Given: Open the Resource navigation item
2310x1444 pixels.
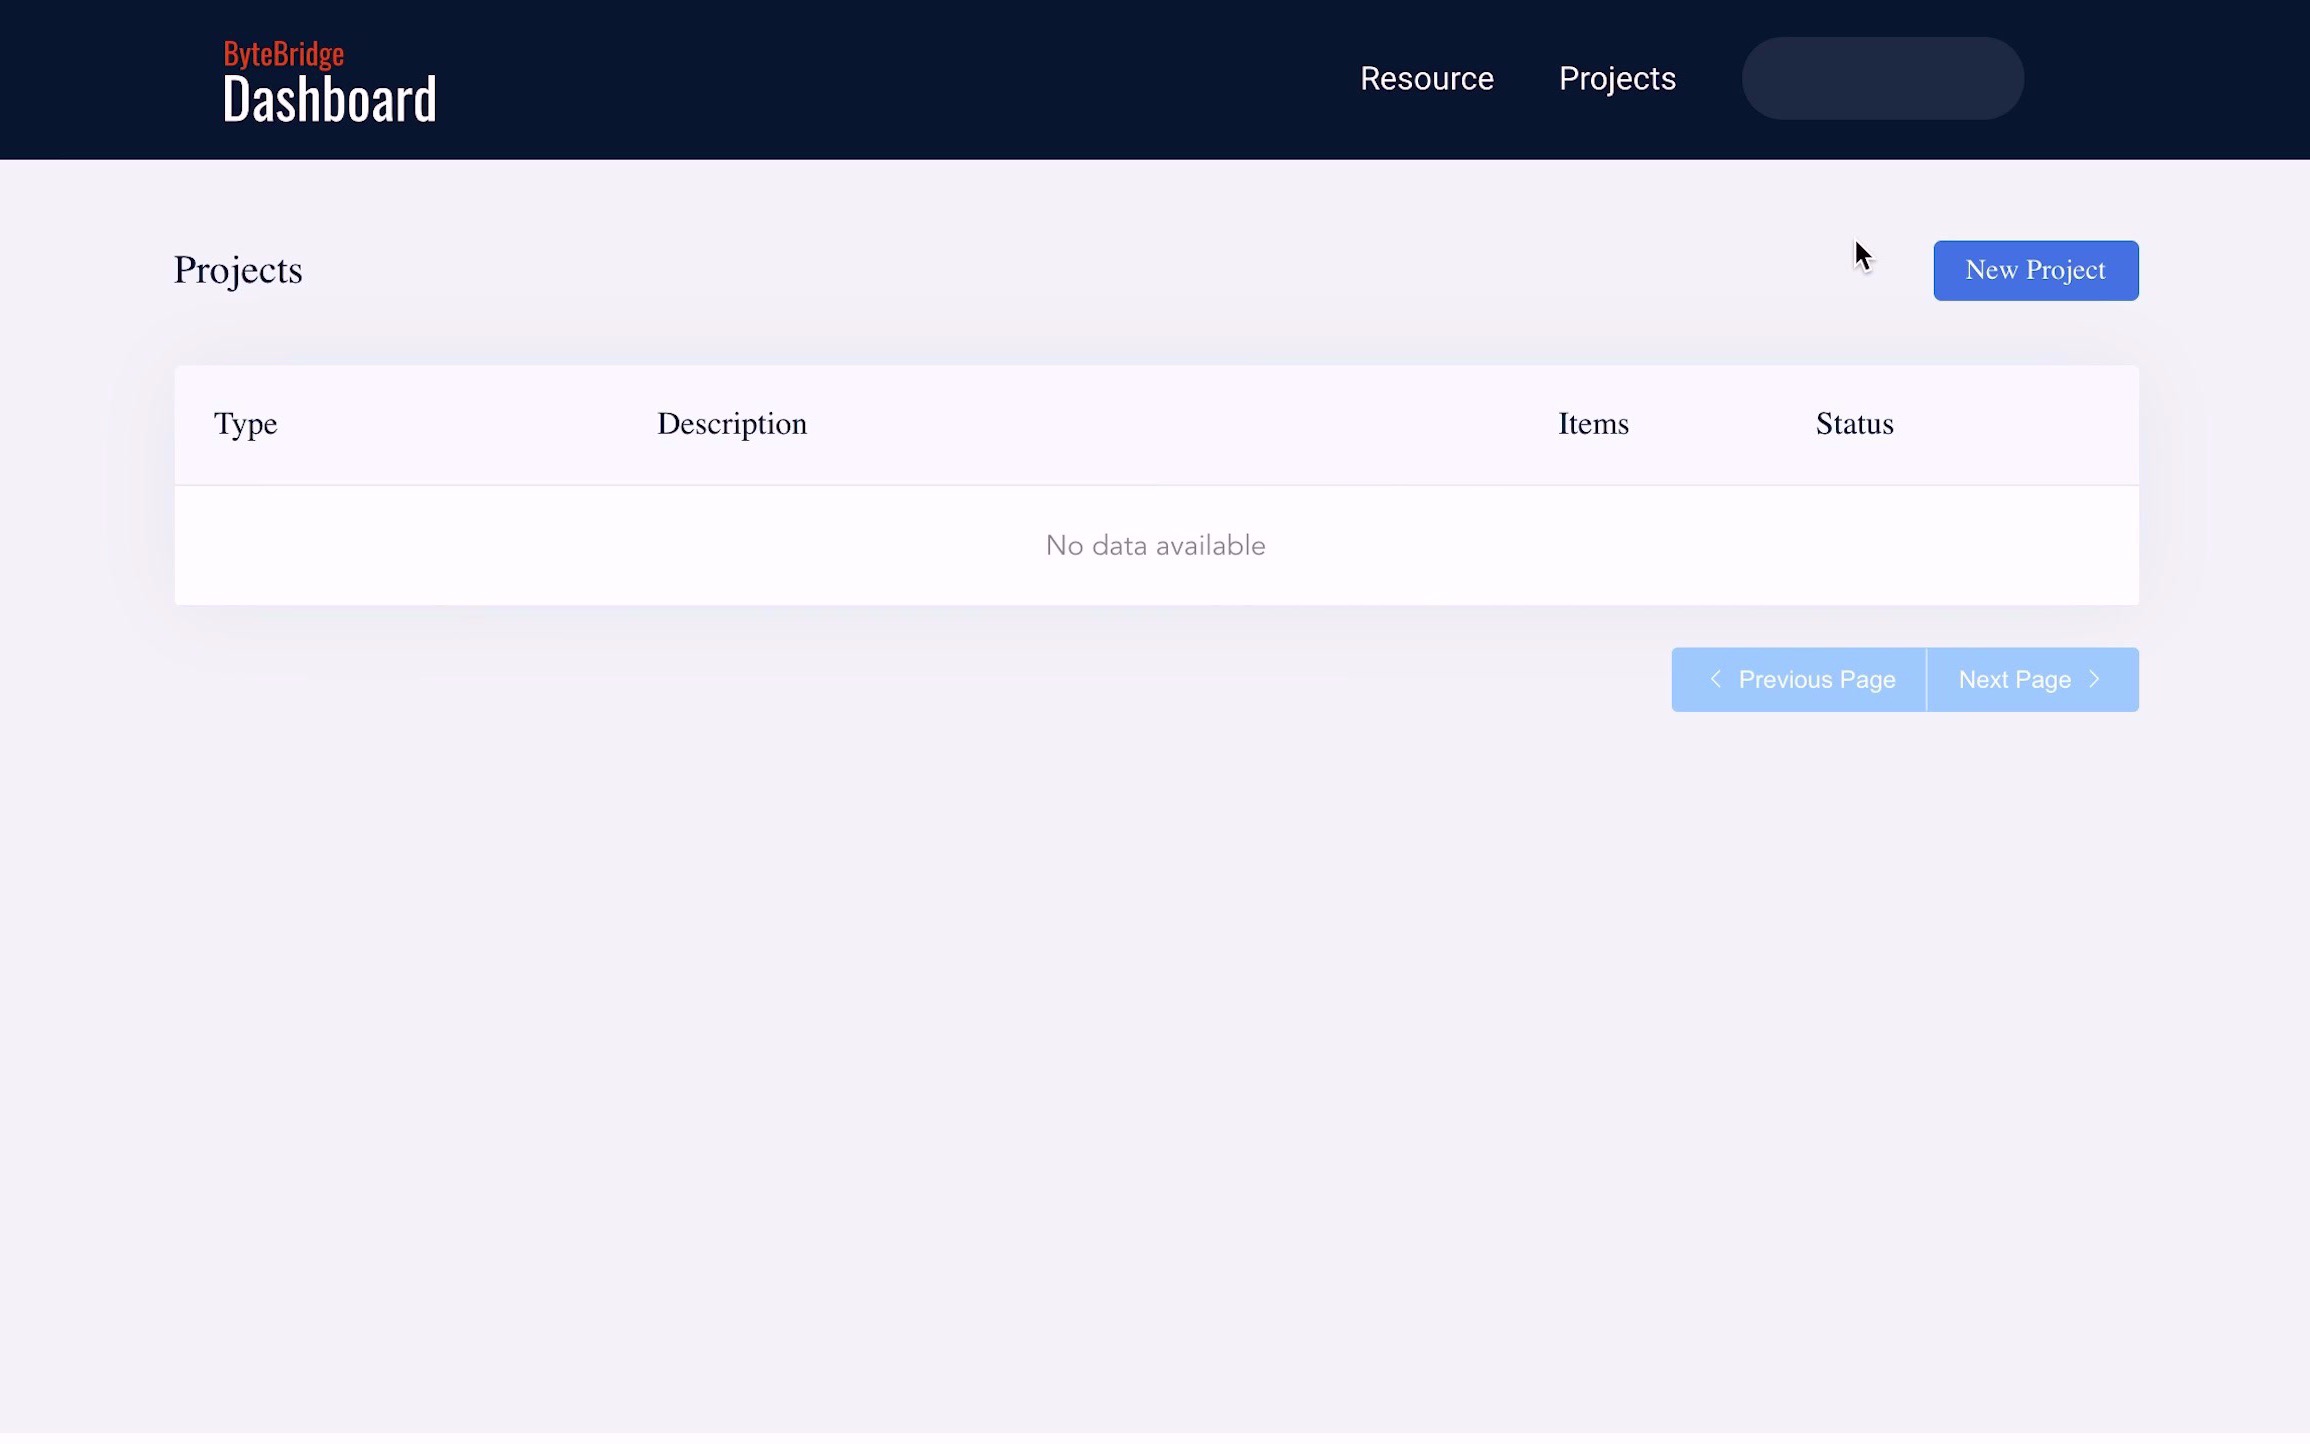Looking at the screenshot, I should coord(1426,79).
